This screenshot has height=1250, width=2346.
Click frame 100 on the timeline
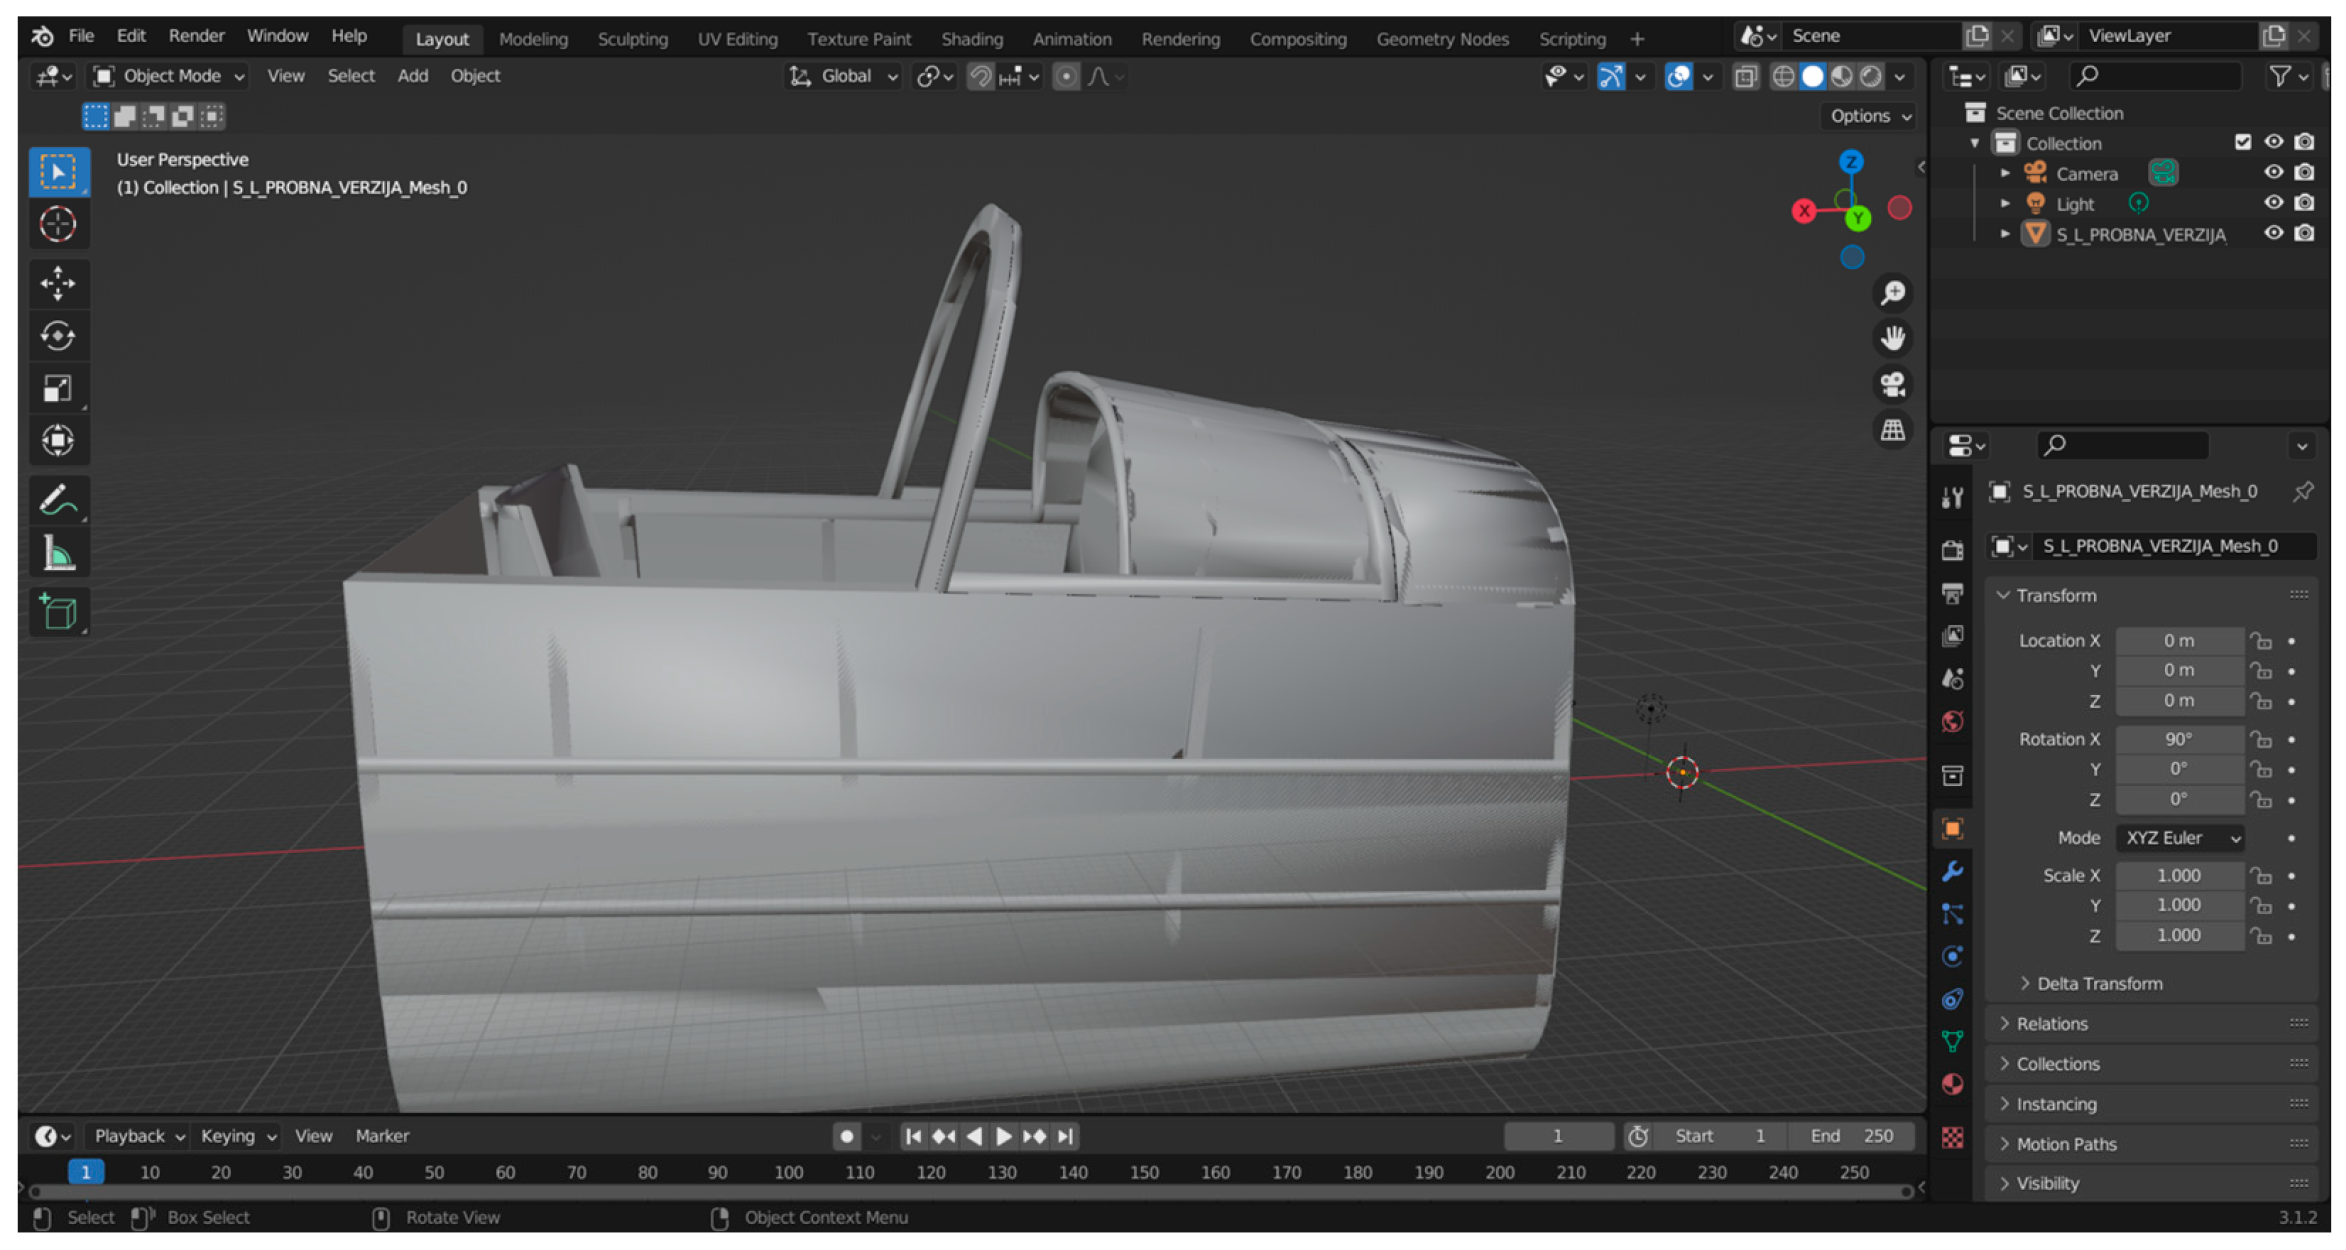[x=788, y=1172]
